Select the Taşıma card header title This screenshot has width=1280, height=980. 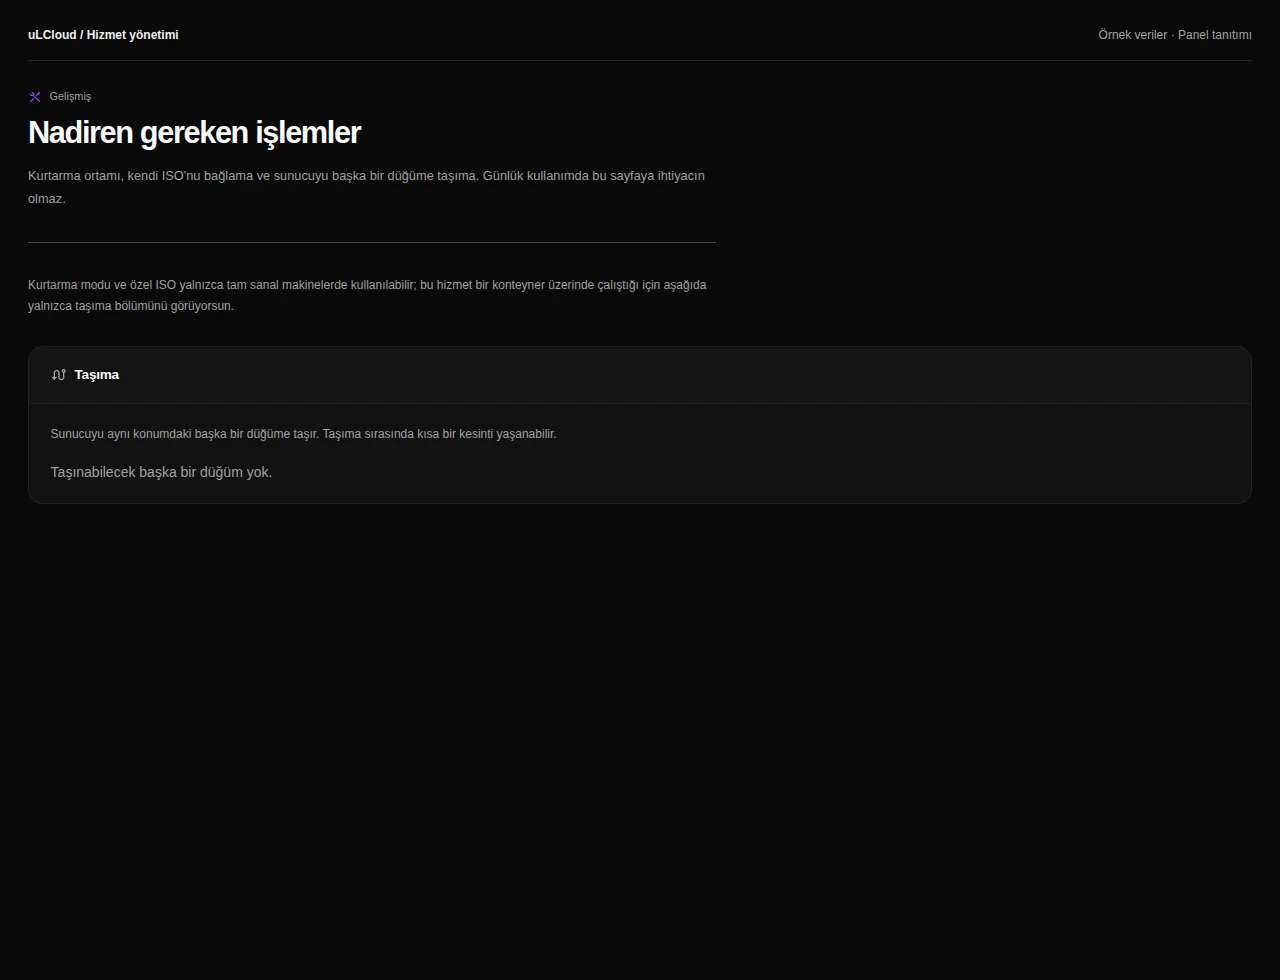[97, 375]
